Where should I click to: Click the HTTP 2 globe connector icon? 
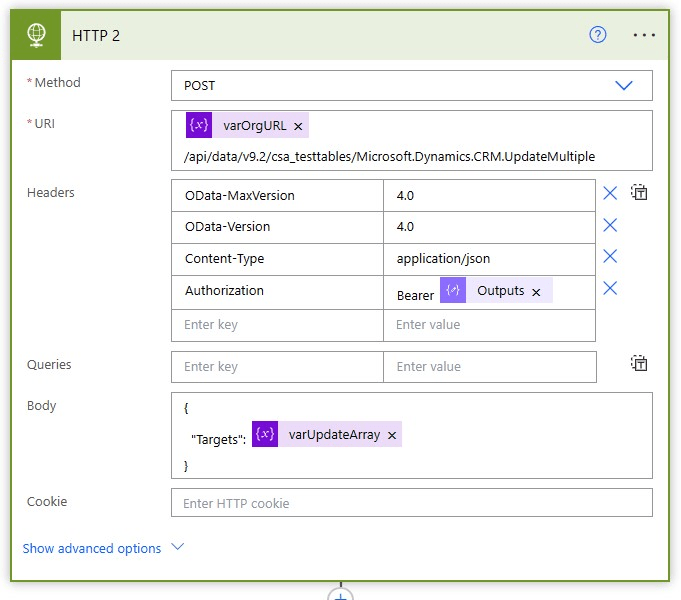click(x=37, y=35)
